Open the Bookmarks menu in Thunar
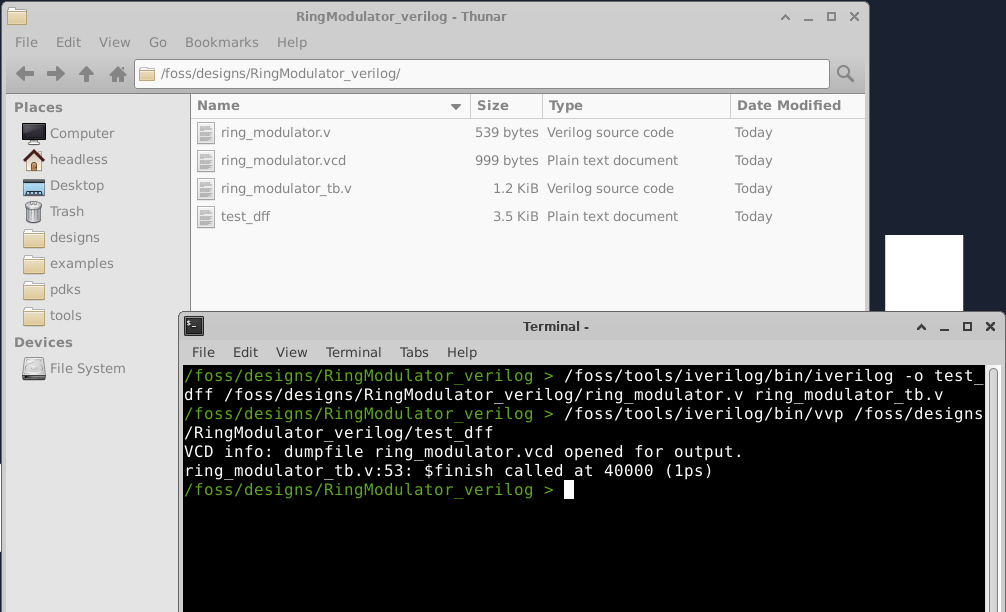1006x612 pixels. tap(221, 42)
